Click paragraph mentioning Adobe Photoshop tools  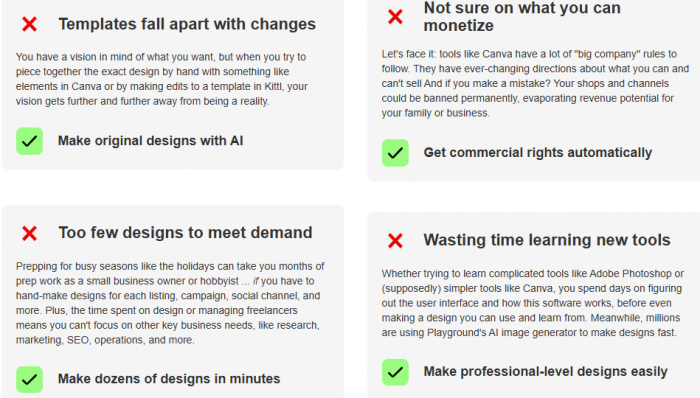click(533, 303)
